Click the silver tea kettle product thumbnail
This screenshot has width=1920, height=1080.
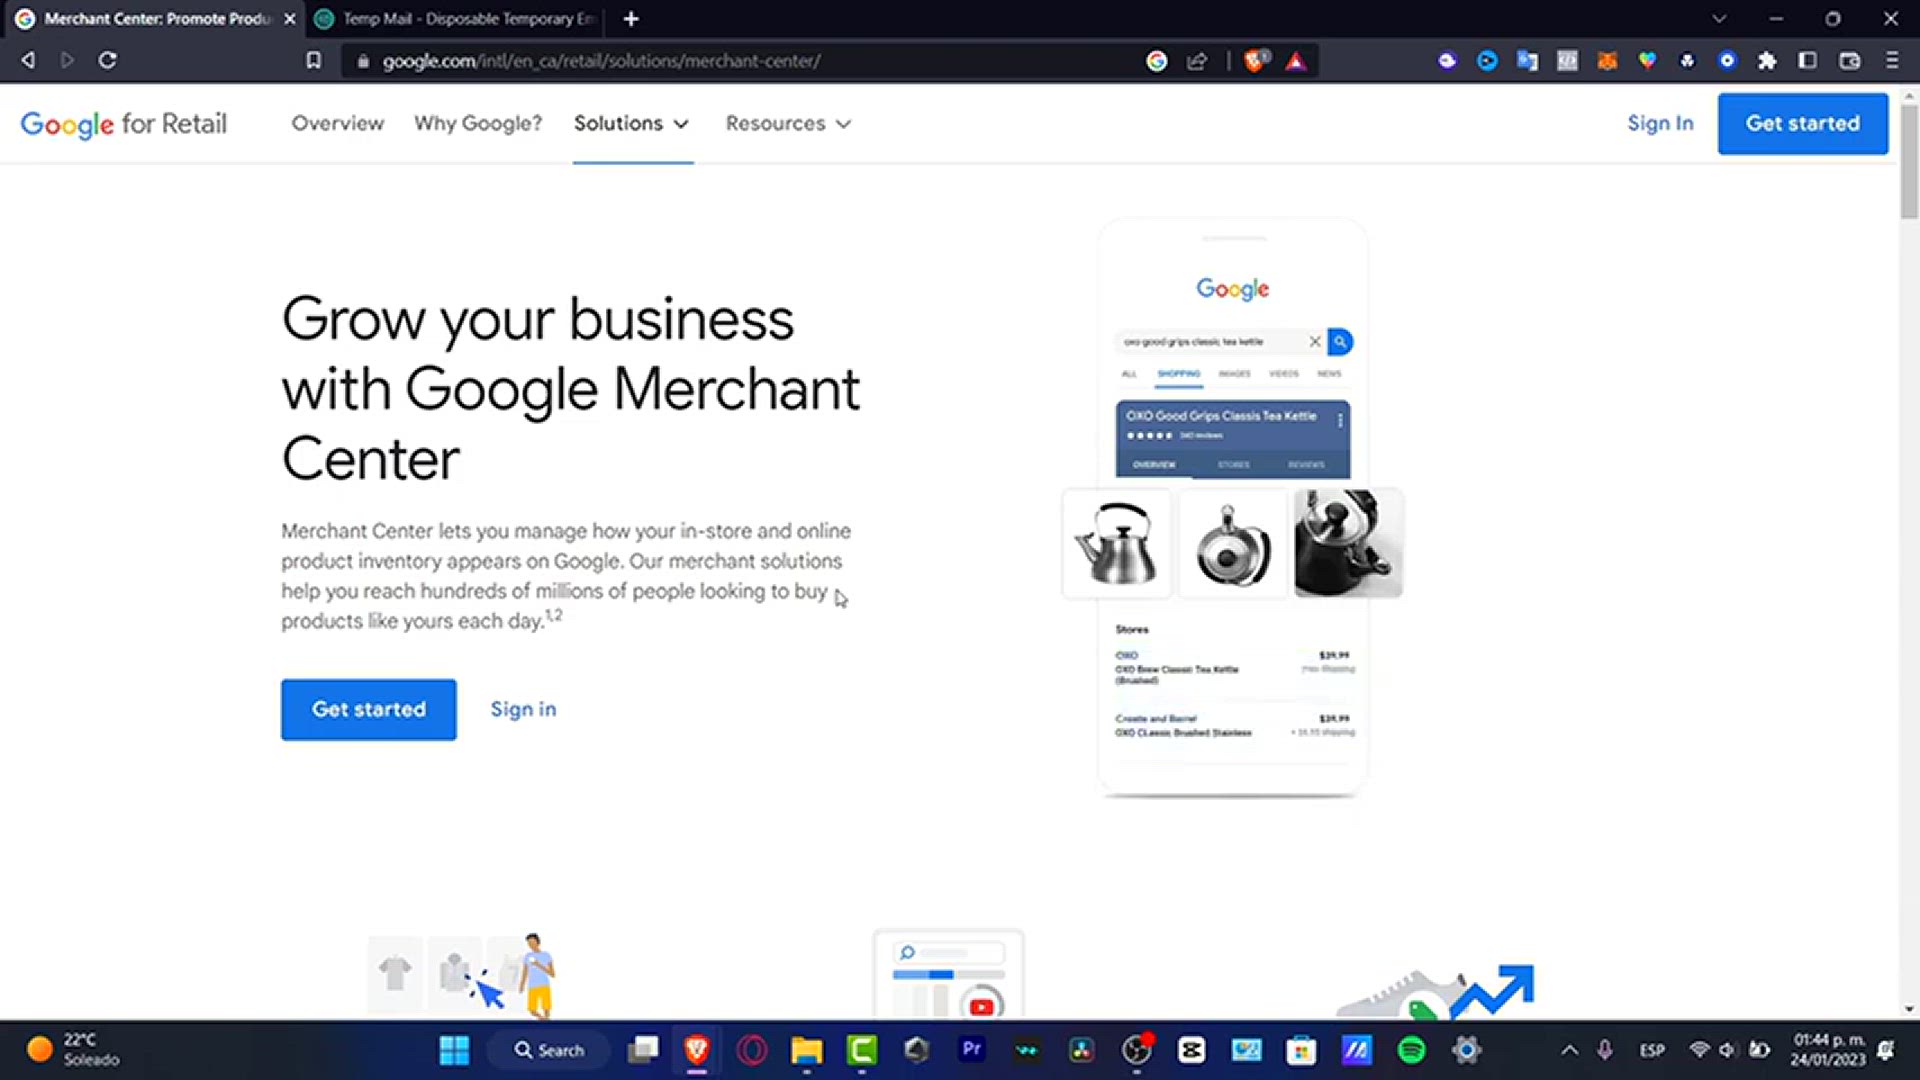coord(1117,544)
